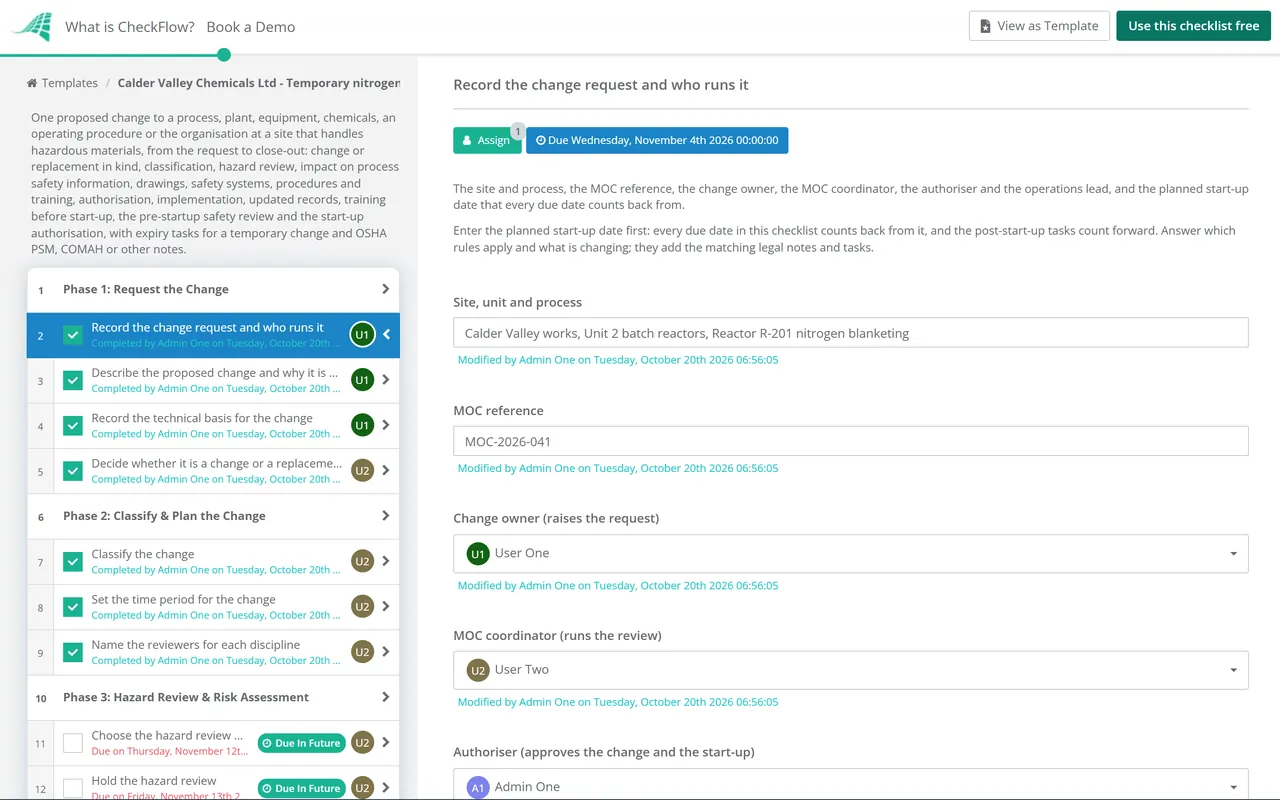
Task: Click the 'Due Wednesday, November 4th 2026' button
Action: point(657,140)
